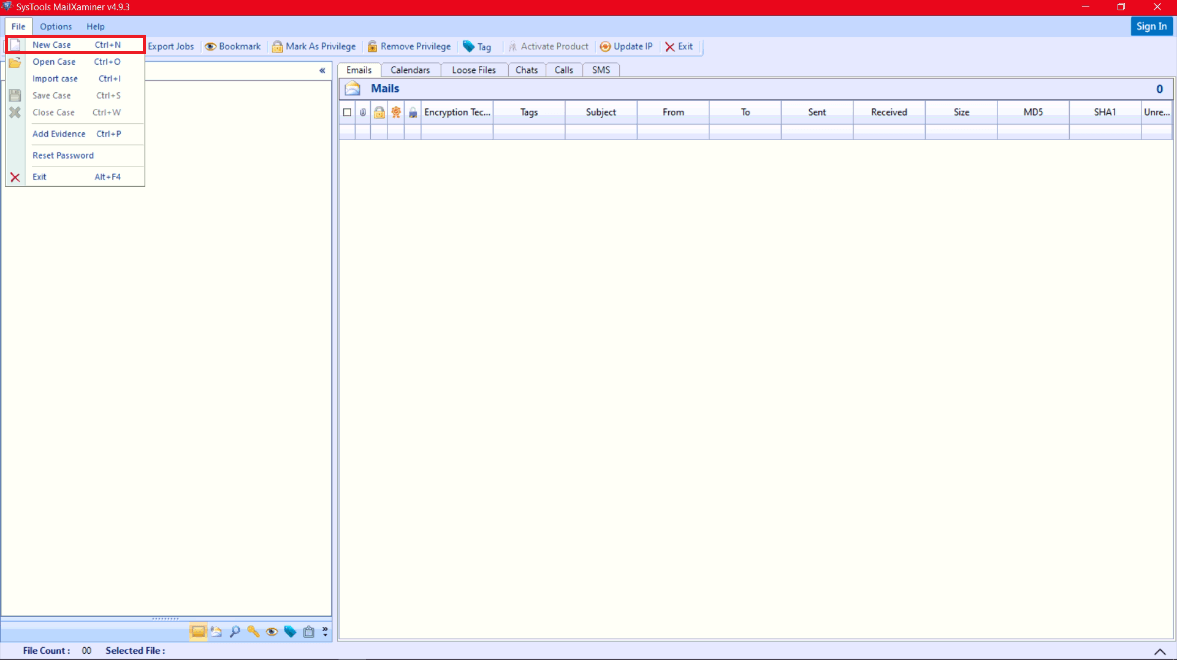Screen dimensions: 1177x660
Task: Click the Selected File status field
Action: point(135,650)
